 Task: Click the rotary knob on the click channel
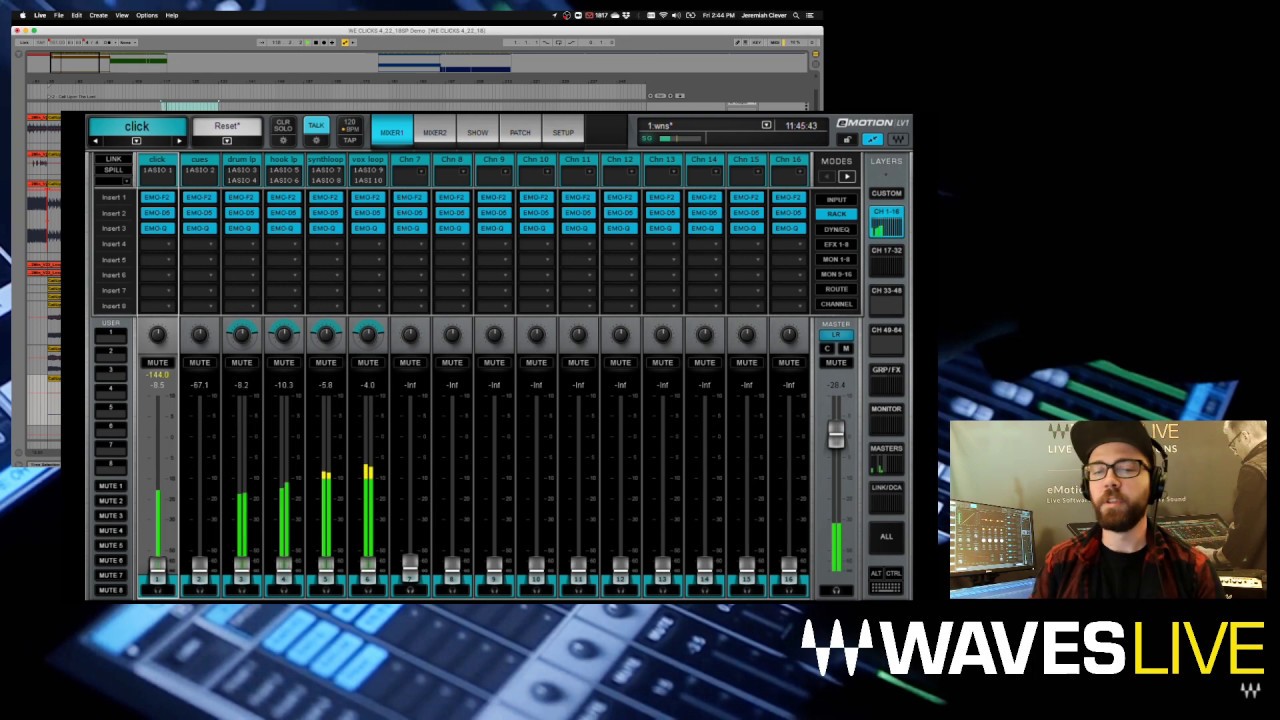pos(157,335)
